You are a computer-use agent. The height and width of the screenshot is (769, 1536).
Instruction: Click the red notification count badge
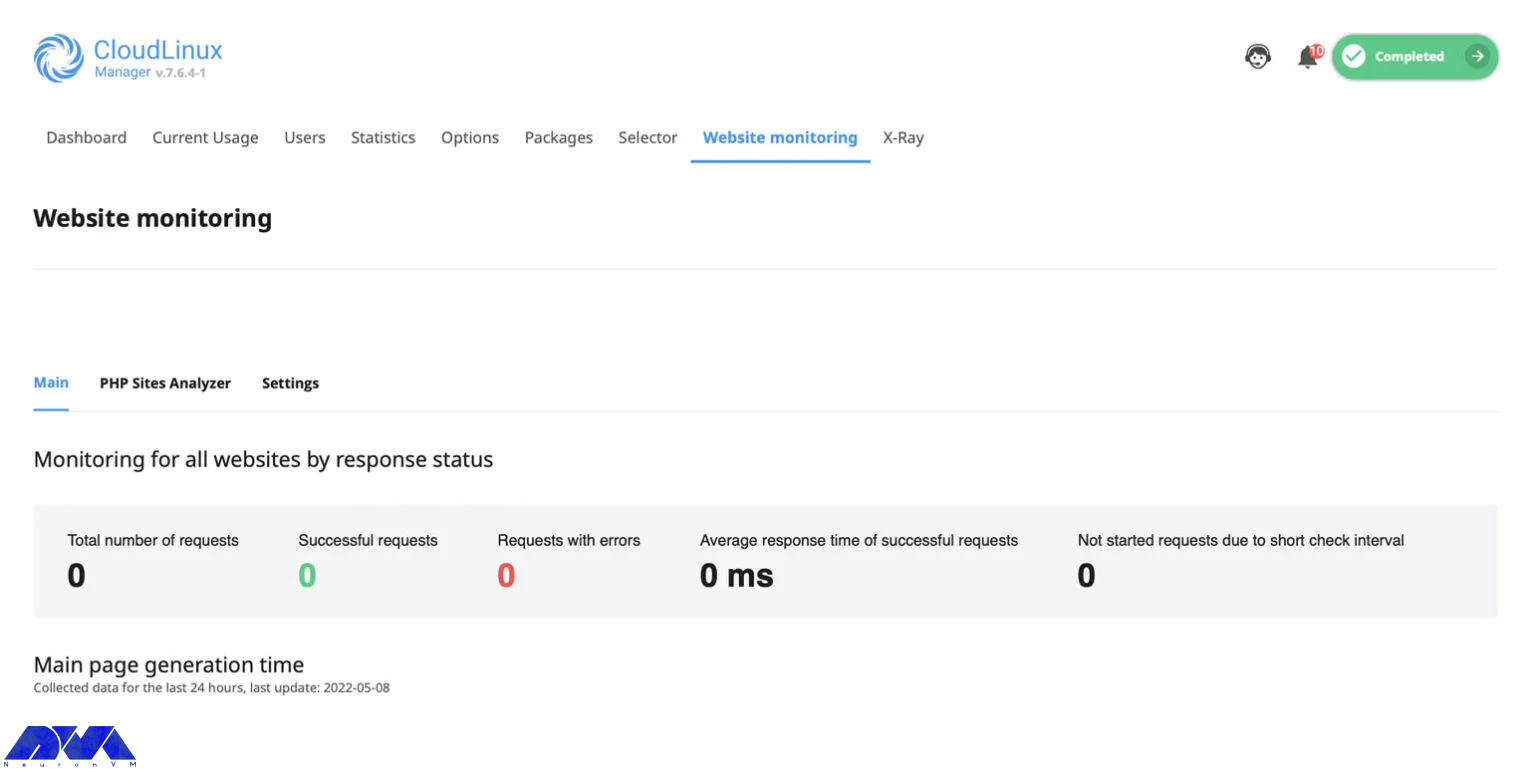tap(1317, 51)
